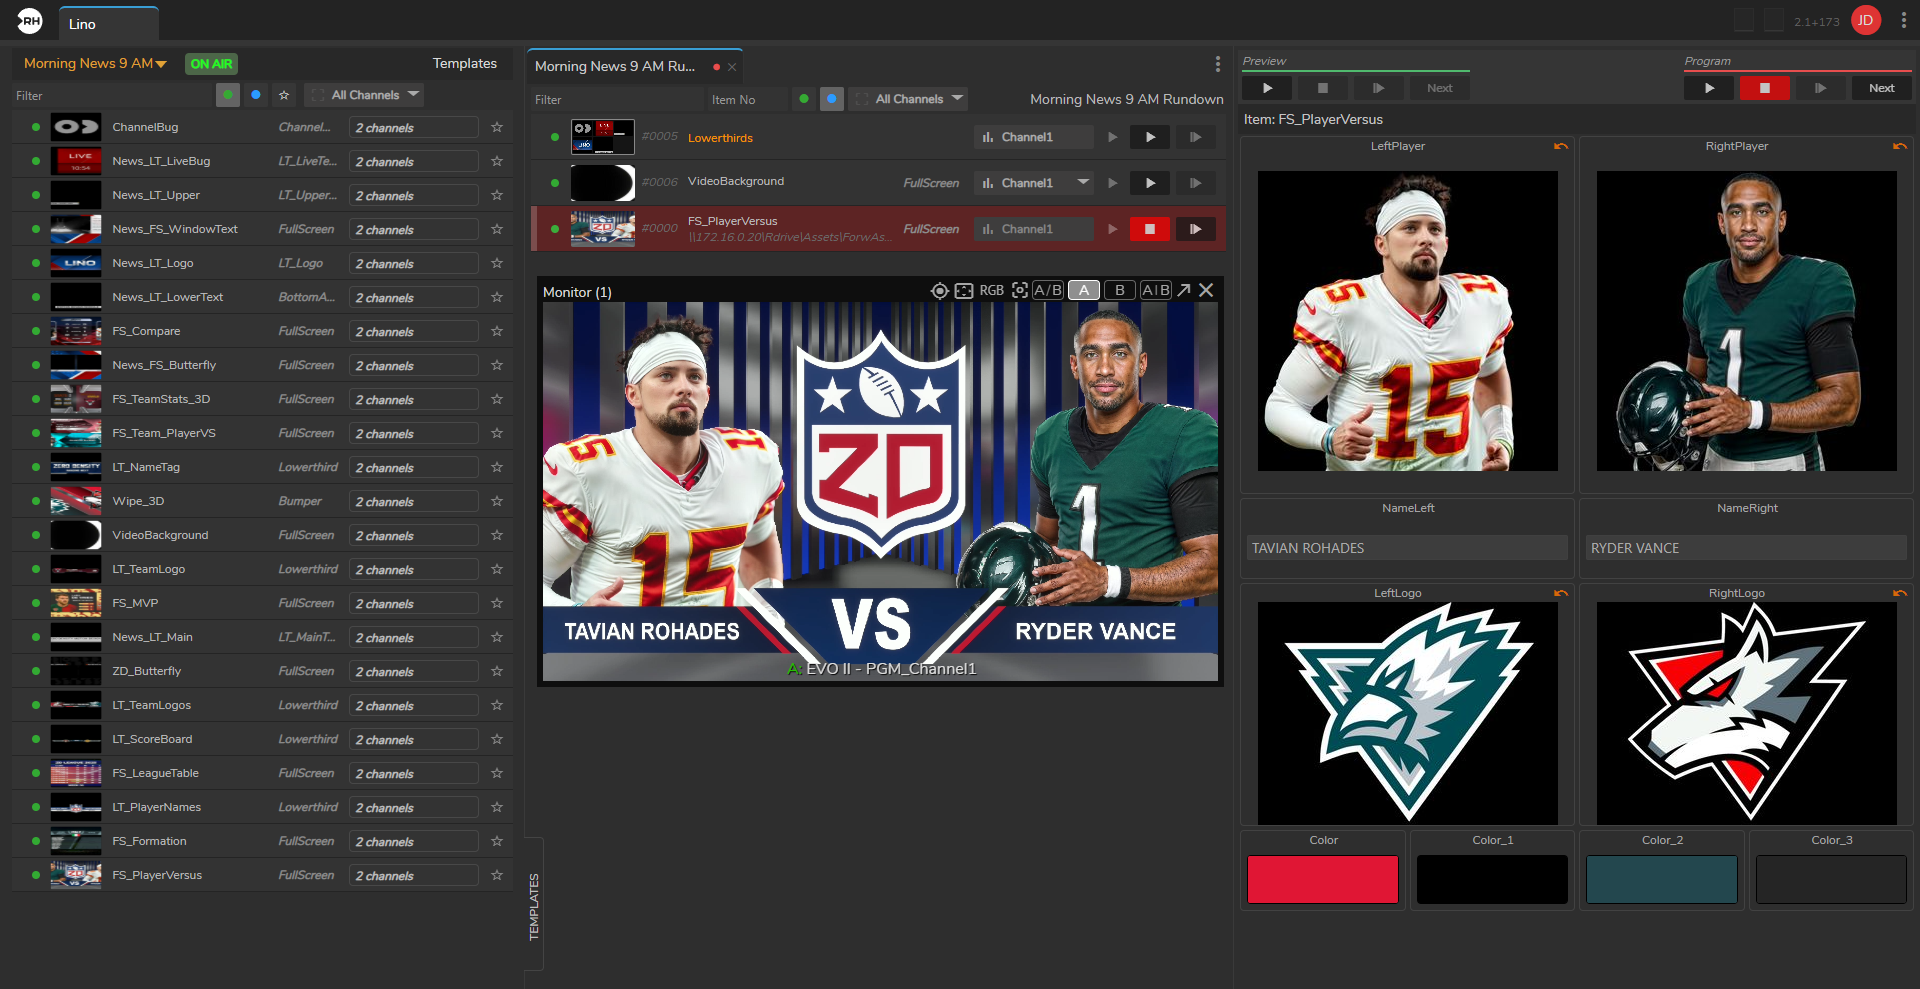The width and height of the screenshot is (1920, 989).
Task: Play the item in Program
Action: click(1709, 88)
